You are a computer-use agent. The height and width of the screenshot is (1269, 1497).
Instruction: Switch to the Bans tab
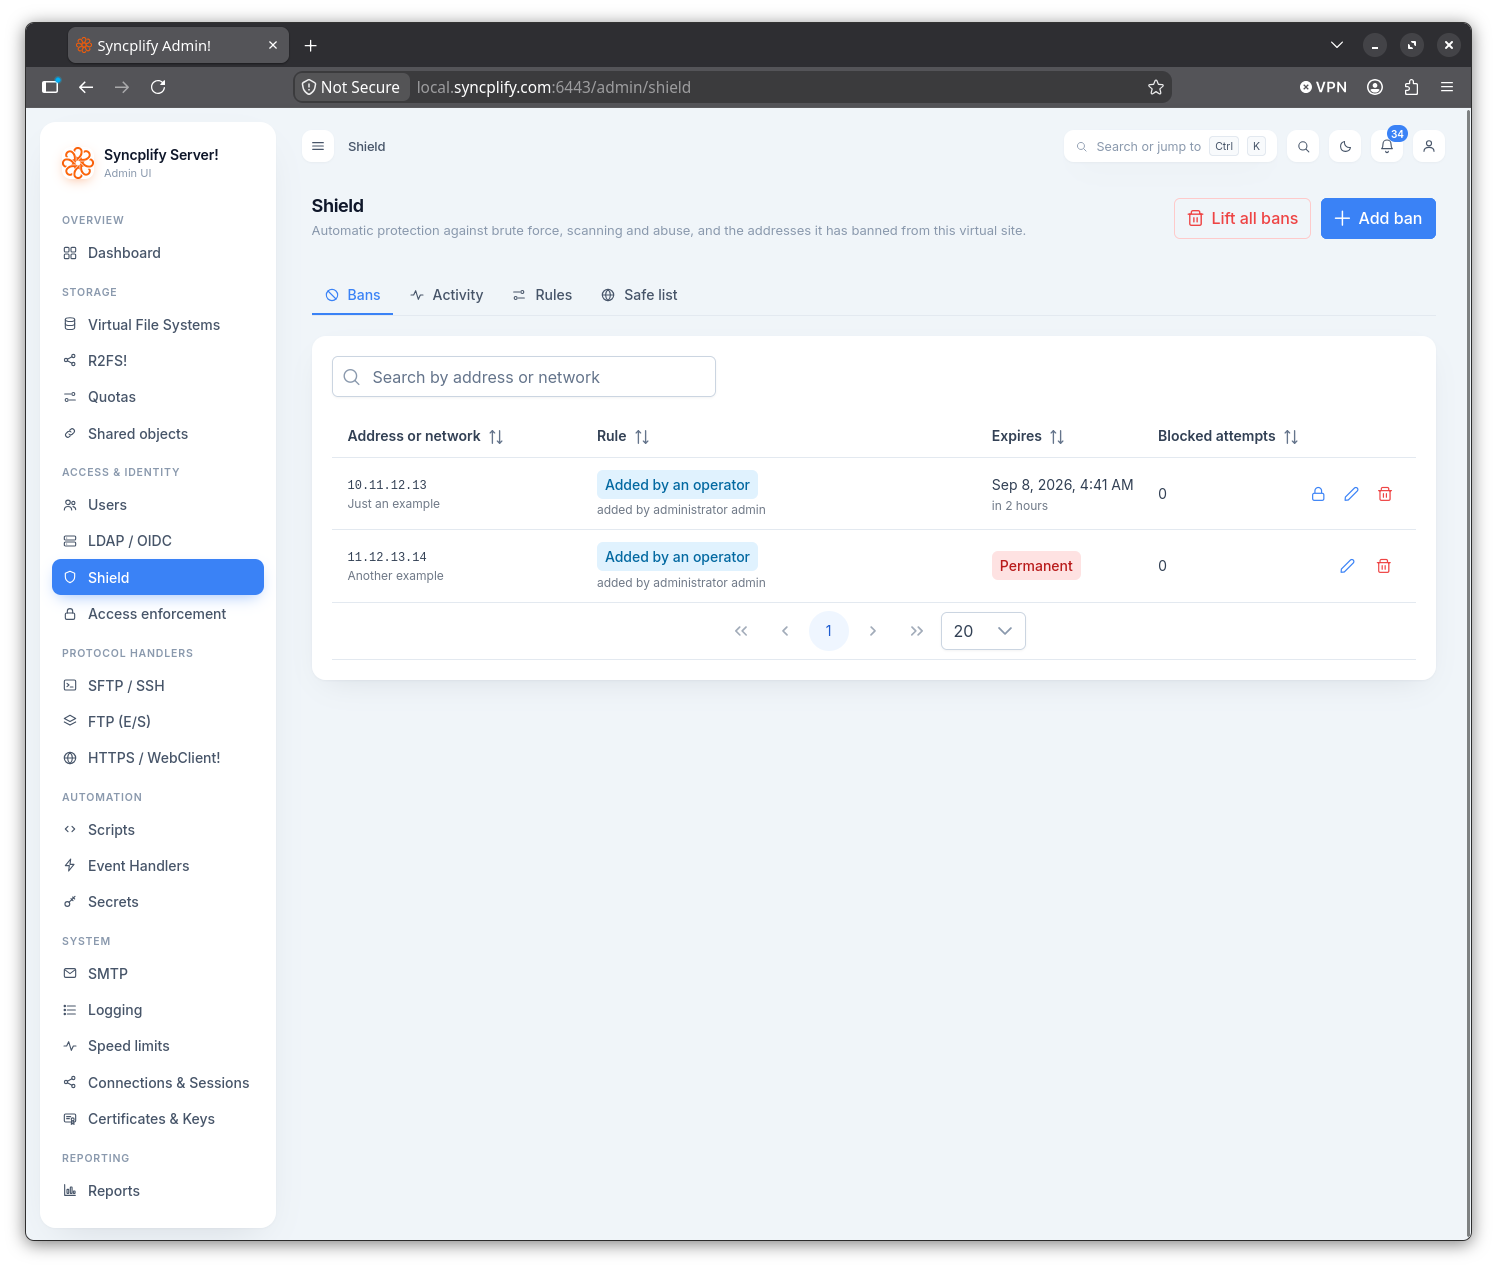pyautogui.click(x=352, y=295)
